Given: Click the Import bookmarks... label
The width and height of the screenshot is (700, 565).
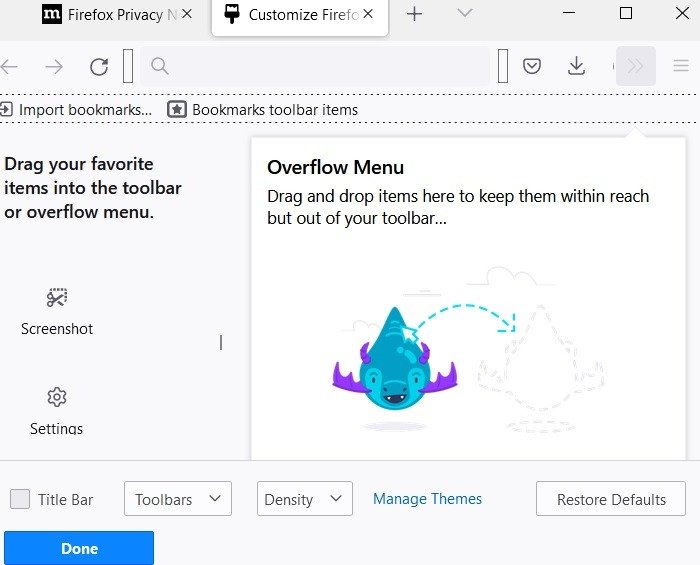Looking at the screenshot, I should [x=85, y=110].
